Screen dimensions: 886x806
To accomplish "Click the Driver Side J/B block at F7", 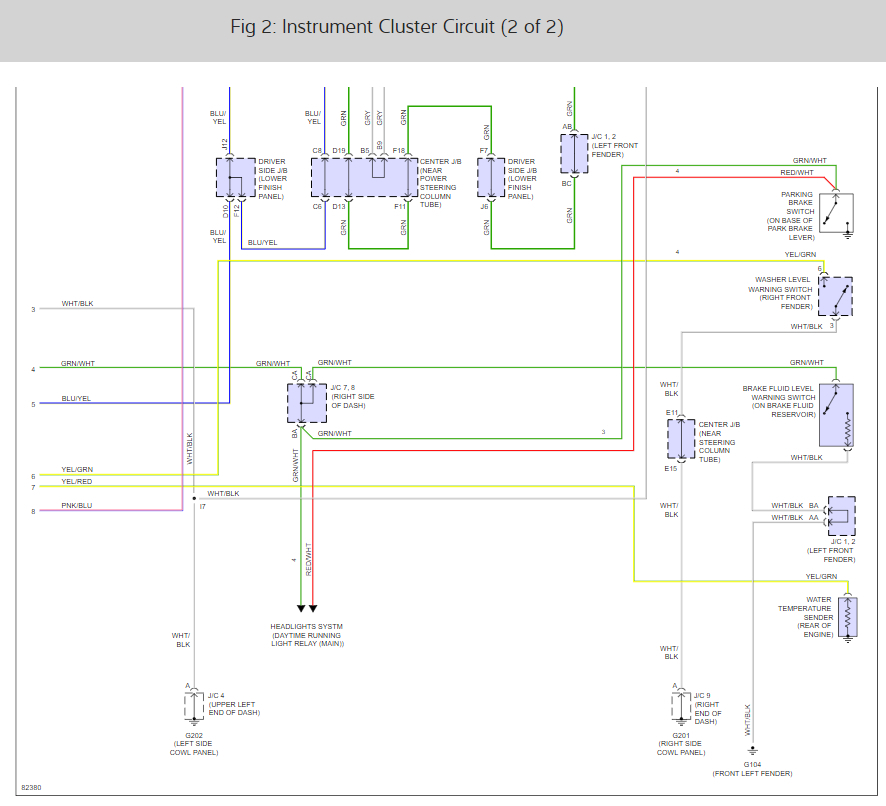I will tap(491, 177).
